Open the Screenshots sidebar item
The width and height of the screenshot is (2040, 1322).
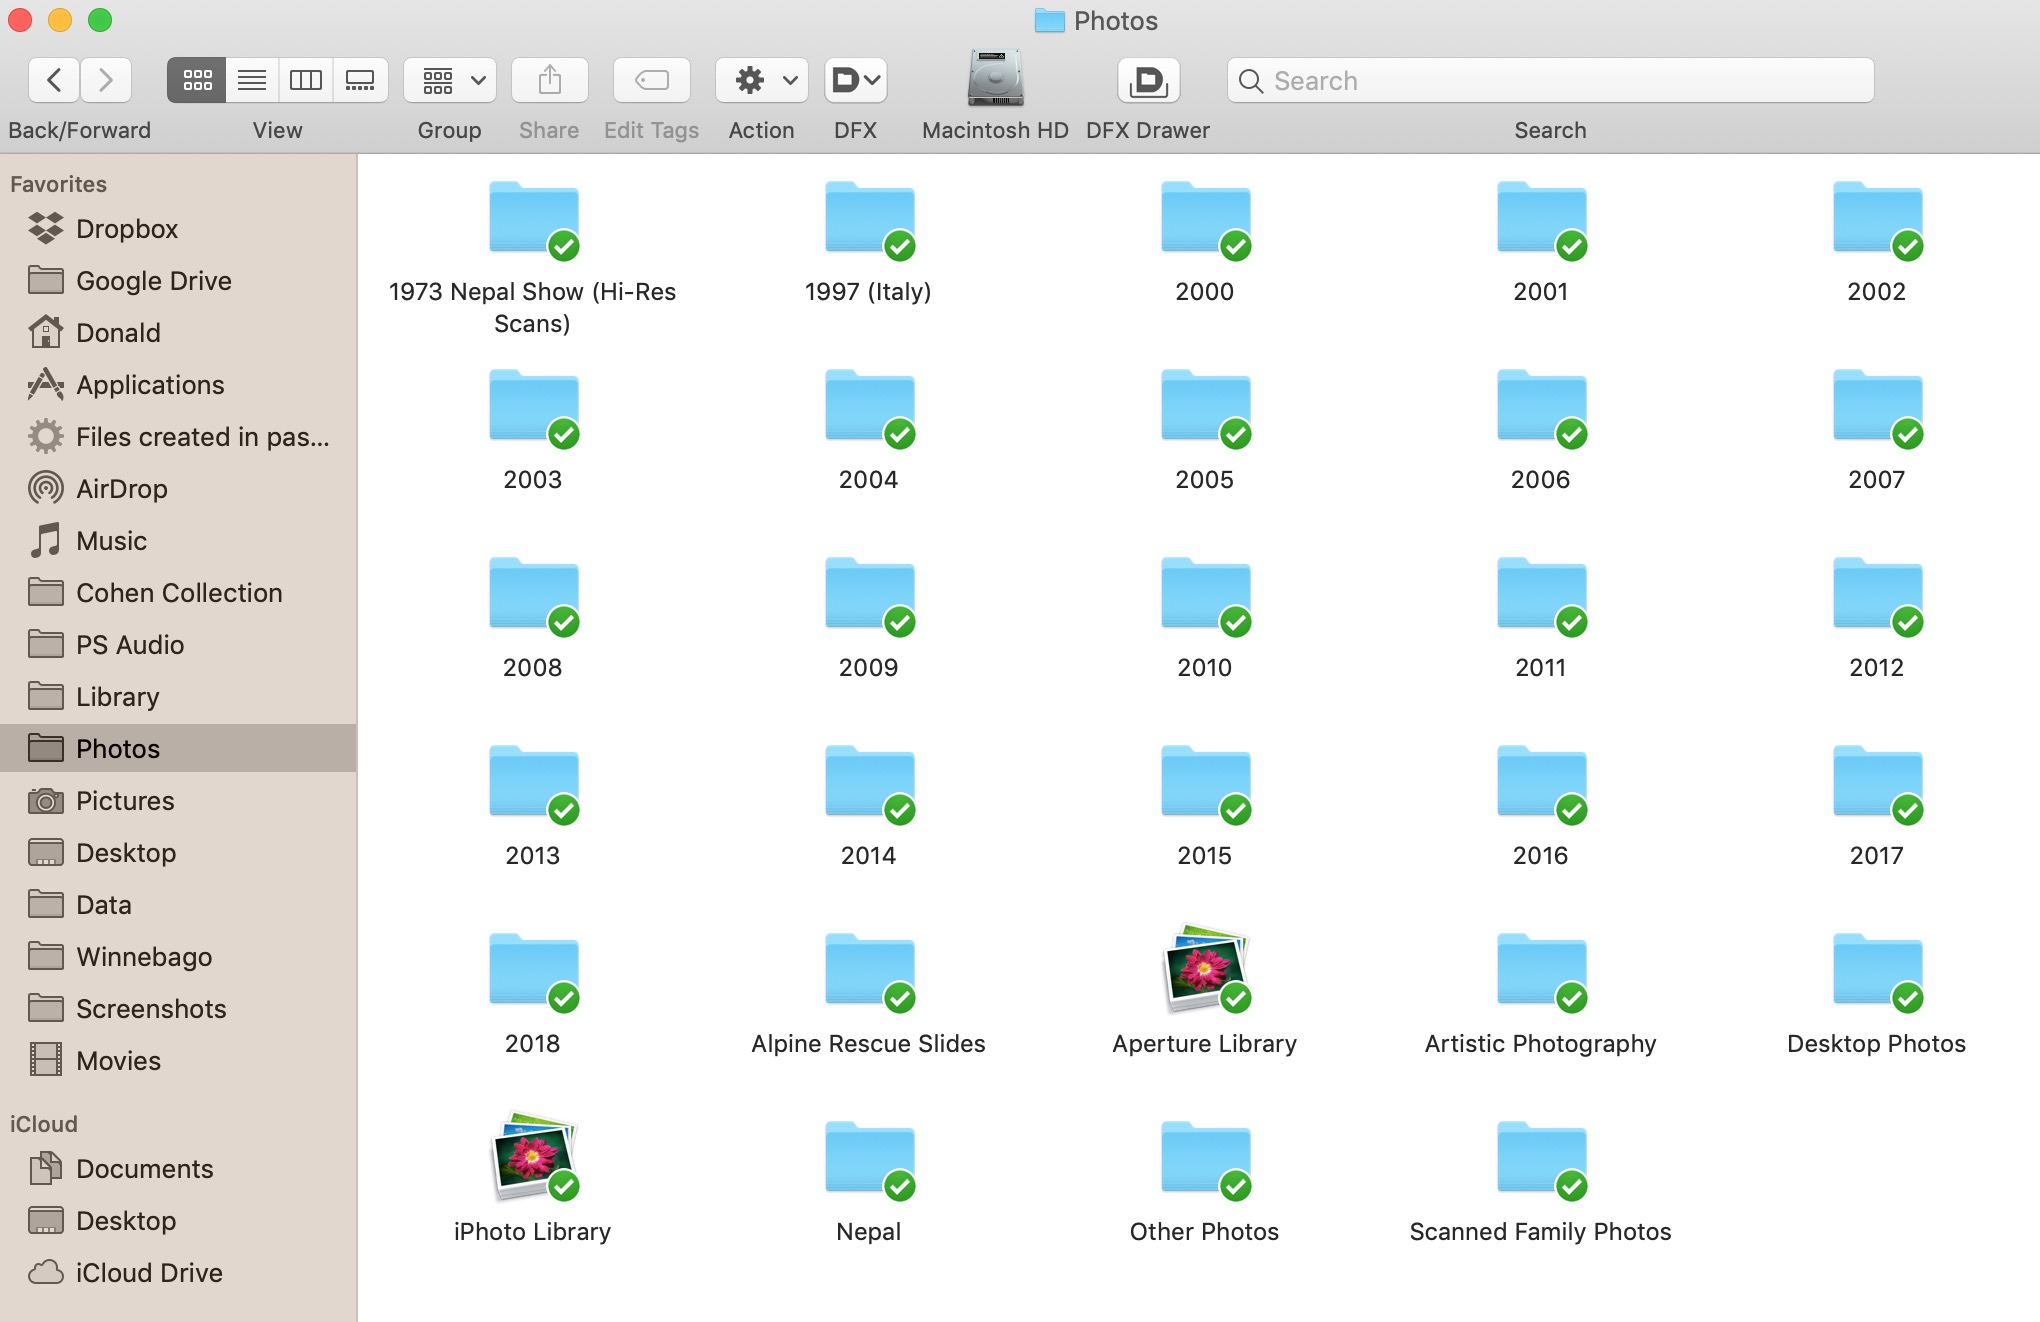[151, 1009]
